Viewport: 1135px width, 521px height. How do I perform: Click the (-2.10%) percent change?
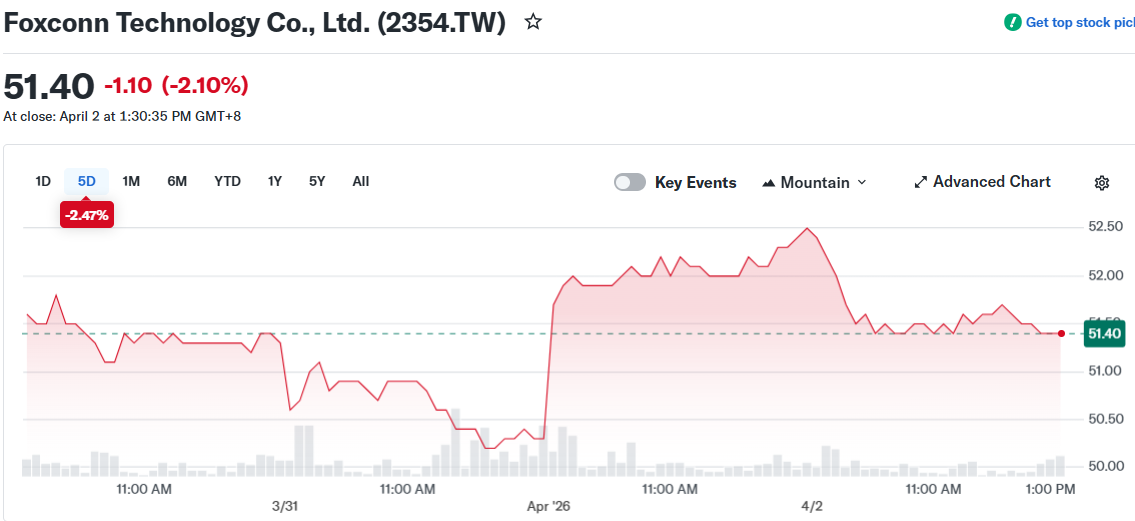click(205, 86)
